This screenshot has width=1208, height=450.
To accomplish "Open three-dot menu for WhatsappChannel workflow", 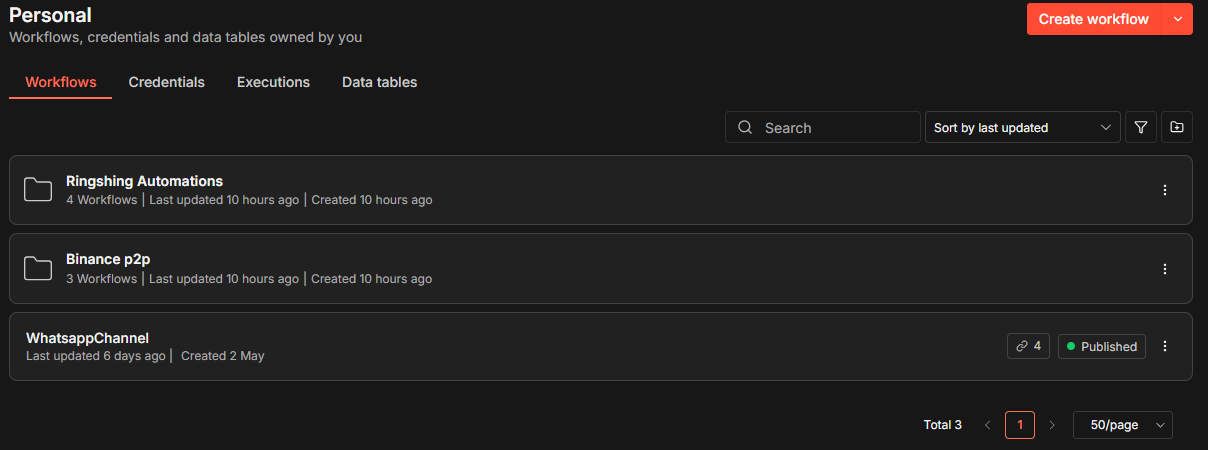I will 1164,346.
